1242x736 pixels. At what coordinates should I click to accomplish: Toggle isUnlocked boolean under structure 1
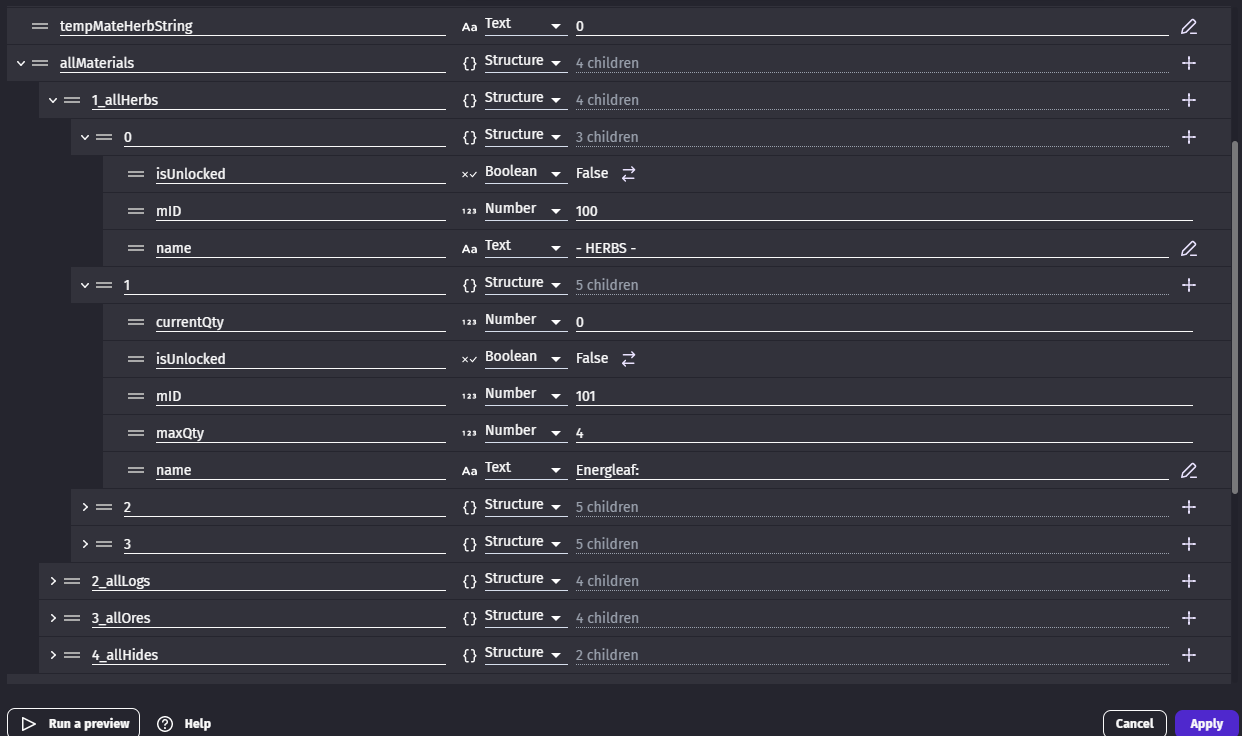coord(628,359)
